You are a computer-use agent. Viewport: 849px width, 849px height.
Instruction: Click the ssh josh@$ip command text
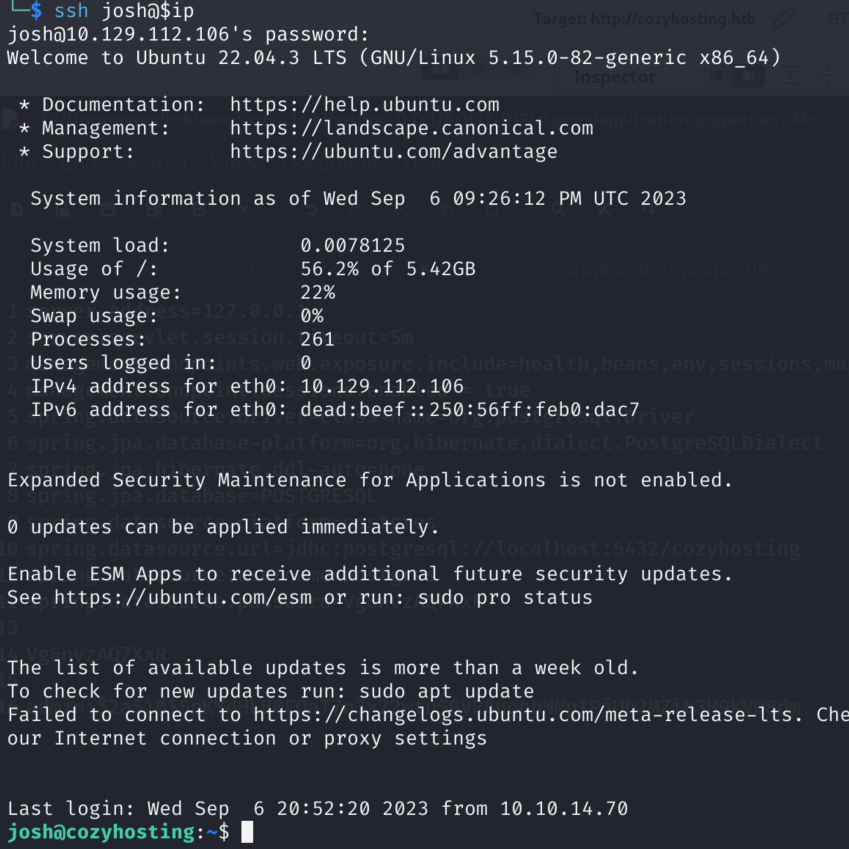click(x=124, y=10)
